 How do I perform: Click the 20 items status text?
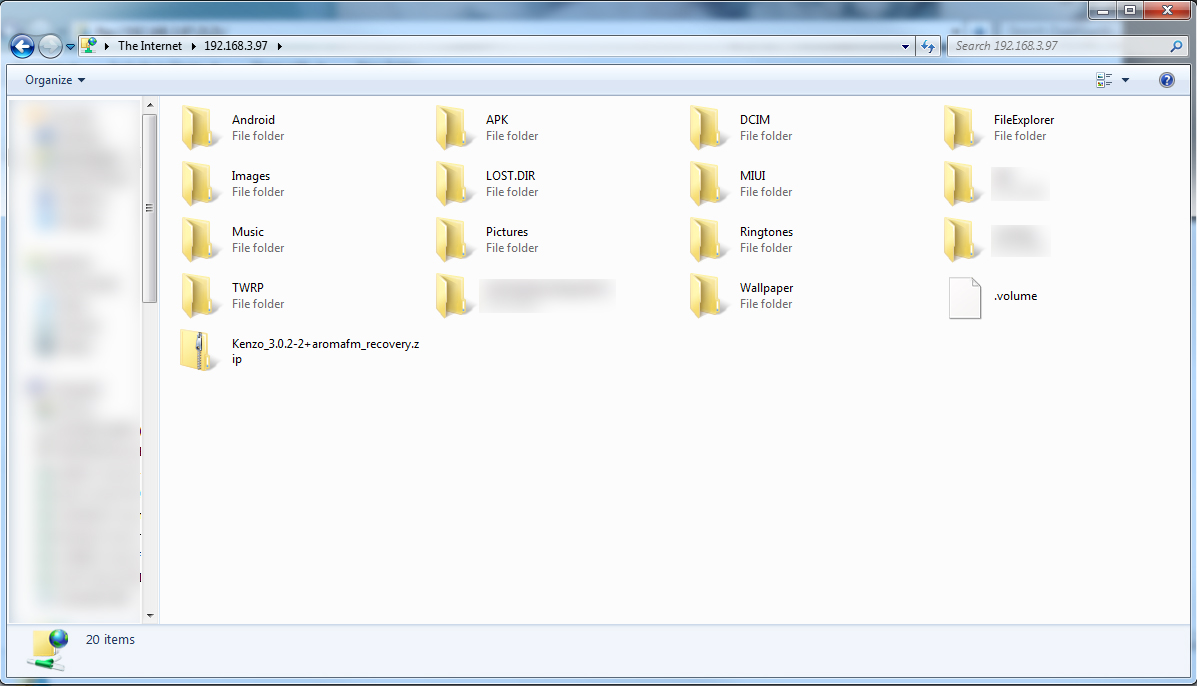tap(110, 639)
